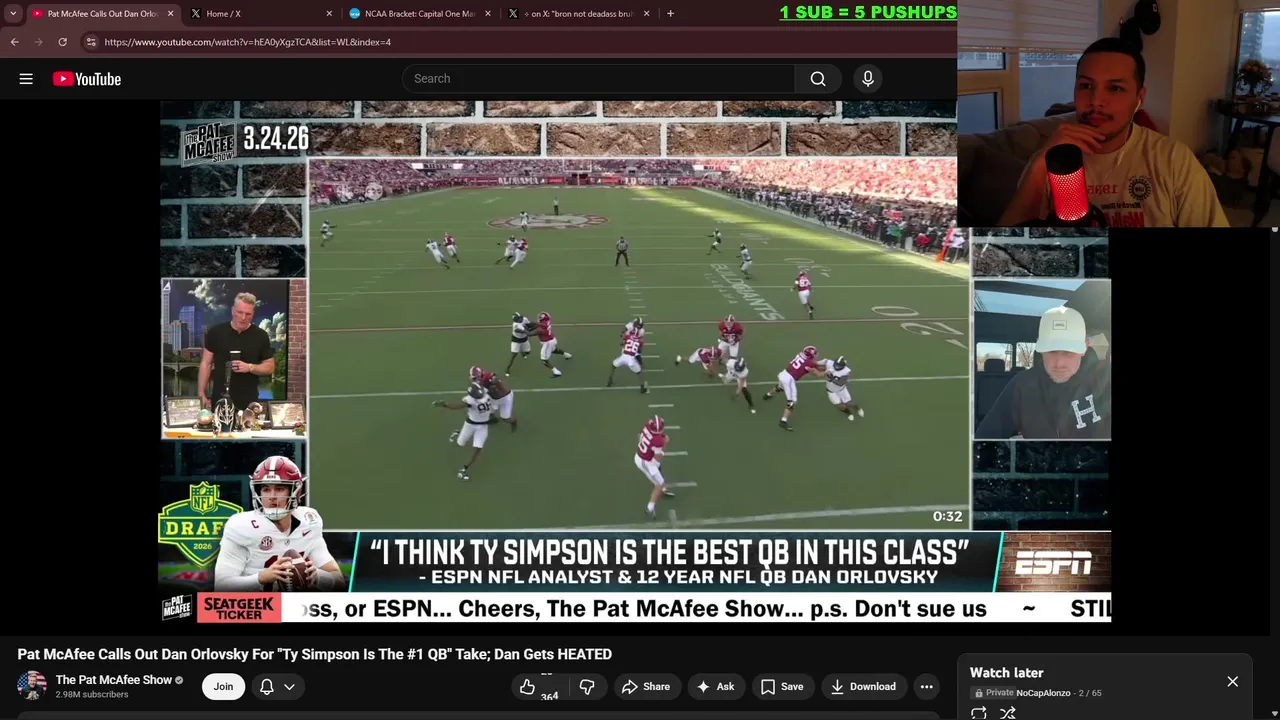This screenshot has width=1280, height=720.
Task: Close the Watch later playlist panel
Action: pos(1232,682)
